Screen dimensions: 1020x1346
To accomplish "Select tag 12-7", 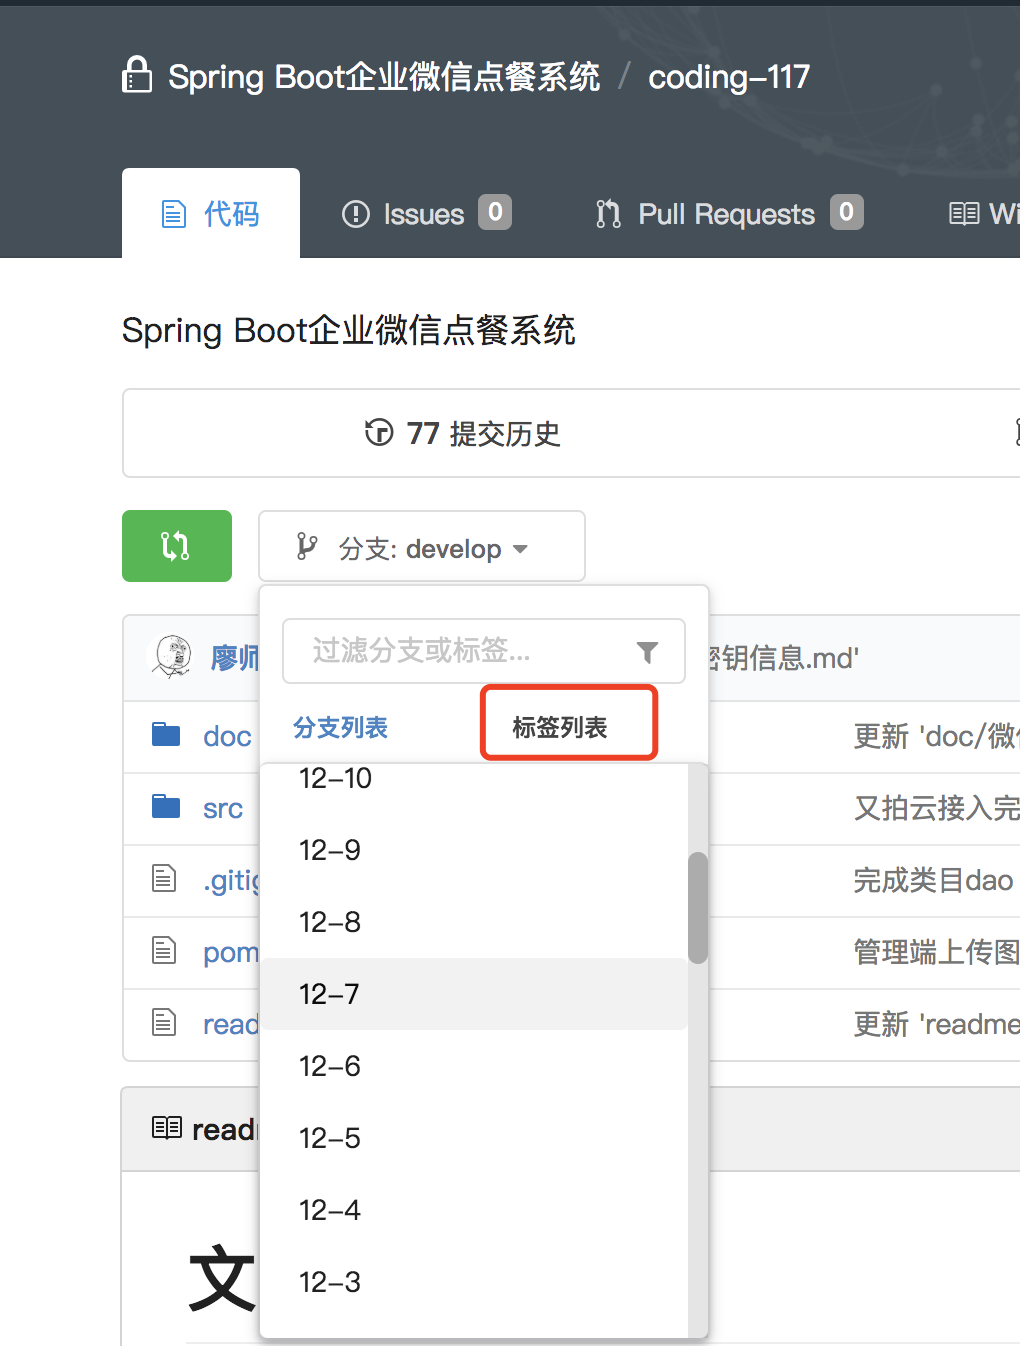I will [x=474, y=994].
